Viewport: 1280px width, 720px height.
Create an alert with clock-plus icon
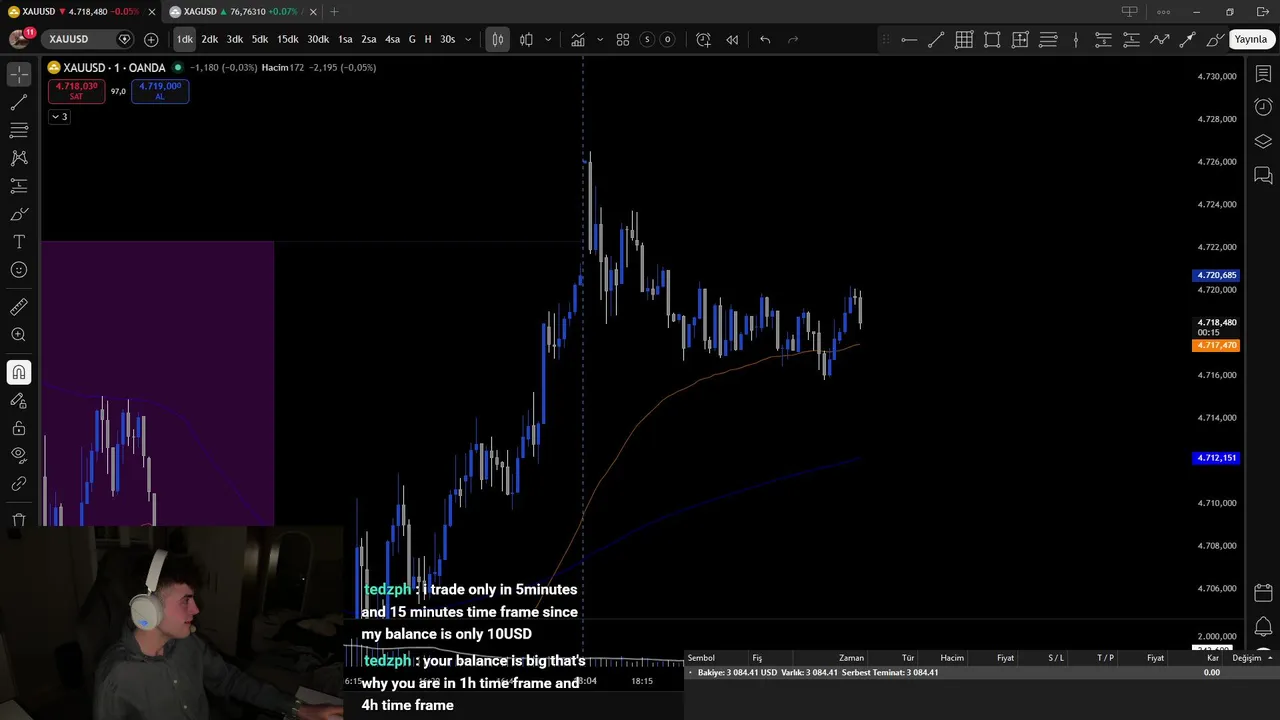pyautogui.click(x=704, y=39)
